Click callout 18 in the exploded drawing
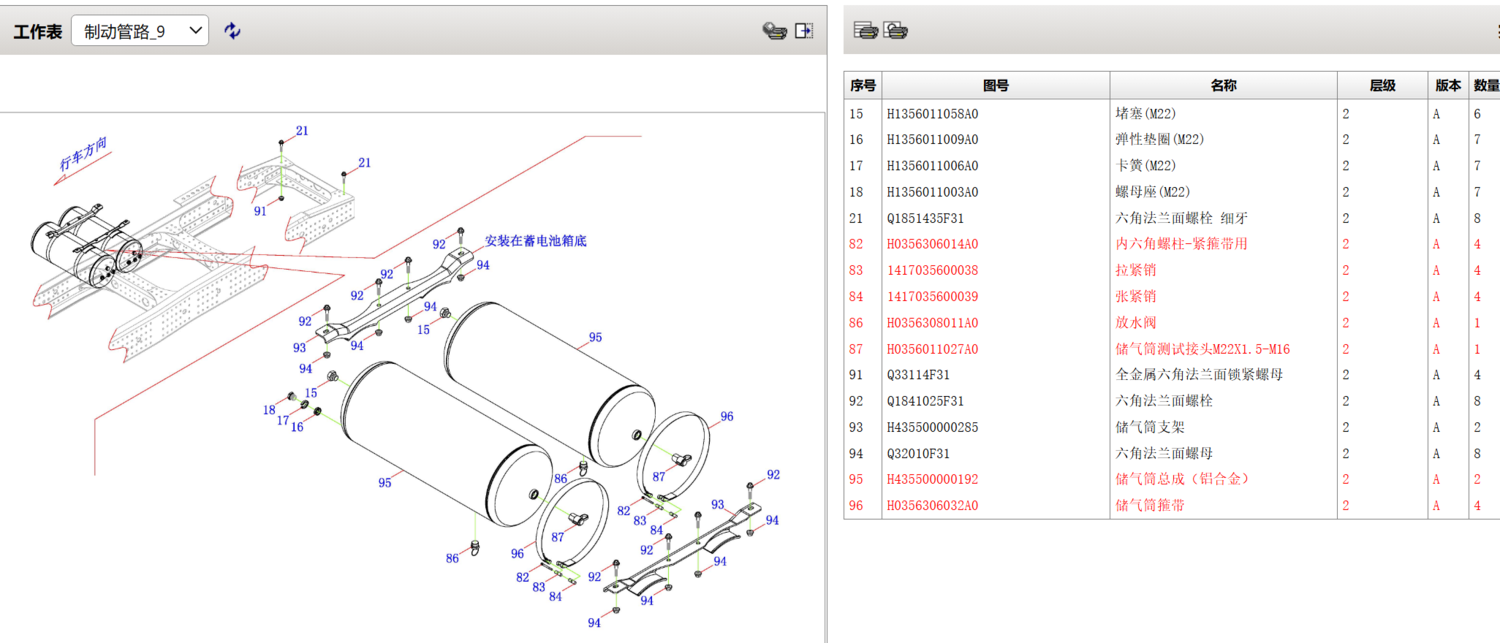 pyautogui.click(x=268, y=410)
